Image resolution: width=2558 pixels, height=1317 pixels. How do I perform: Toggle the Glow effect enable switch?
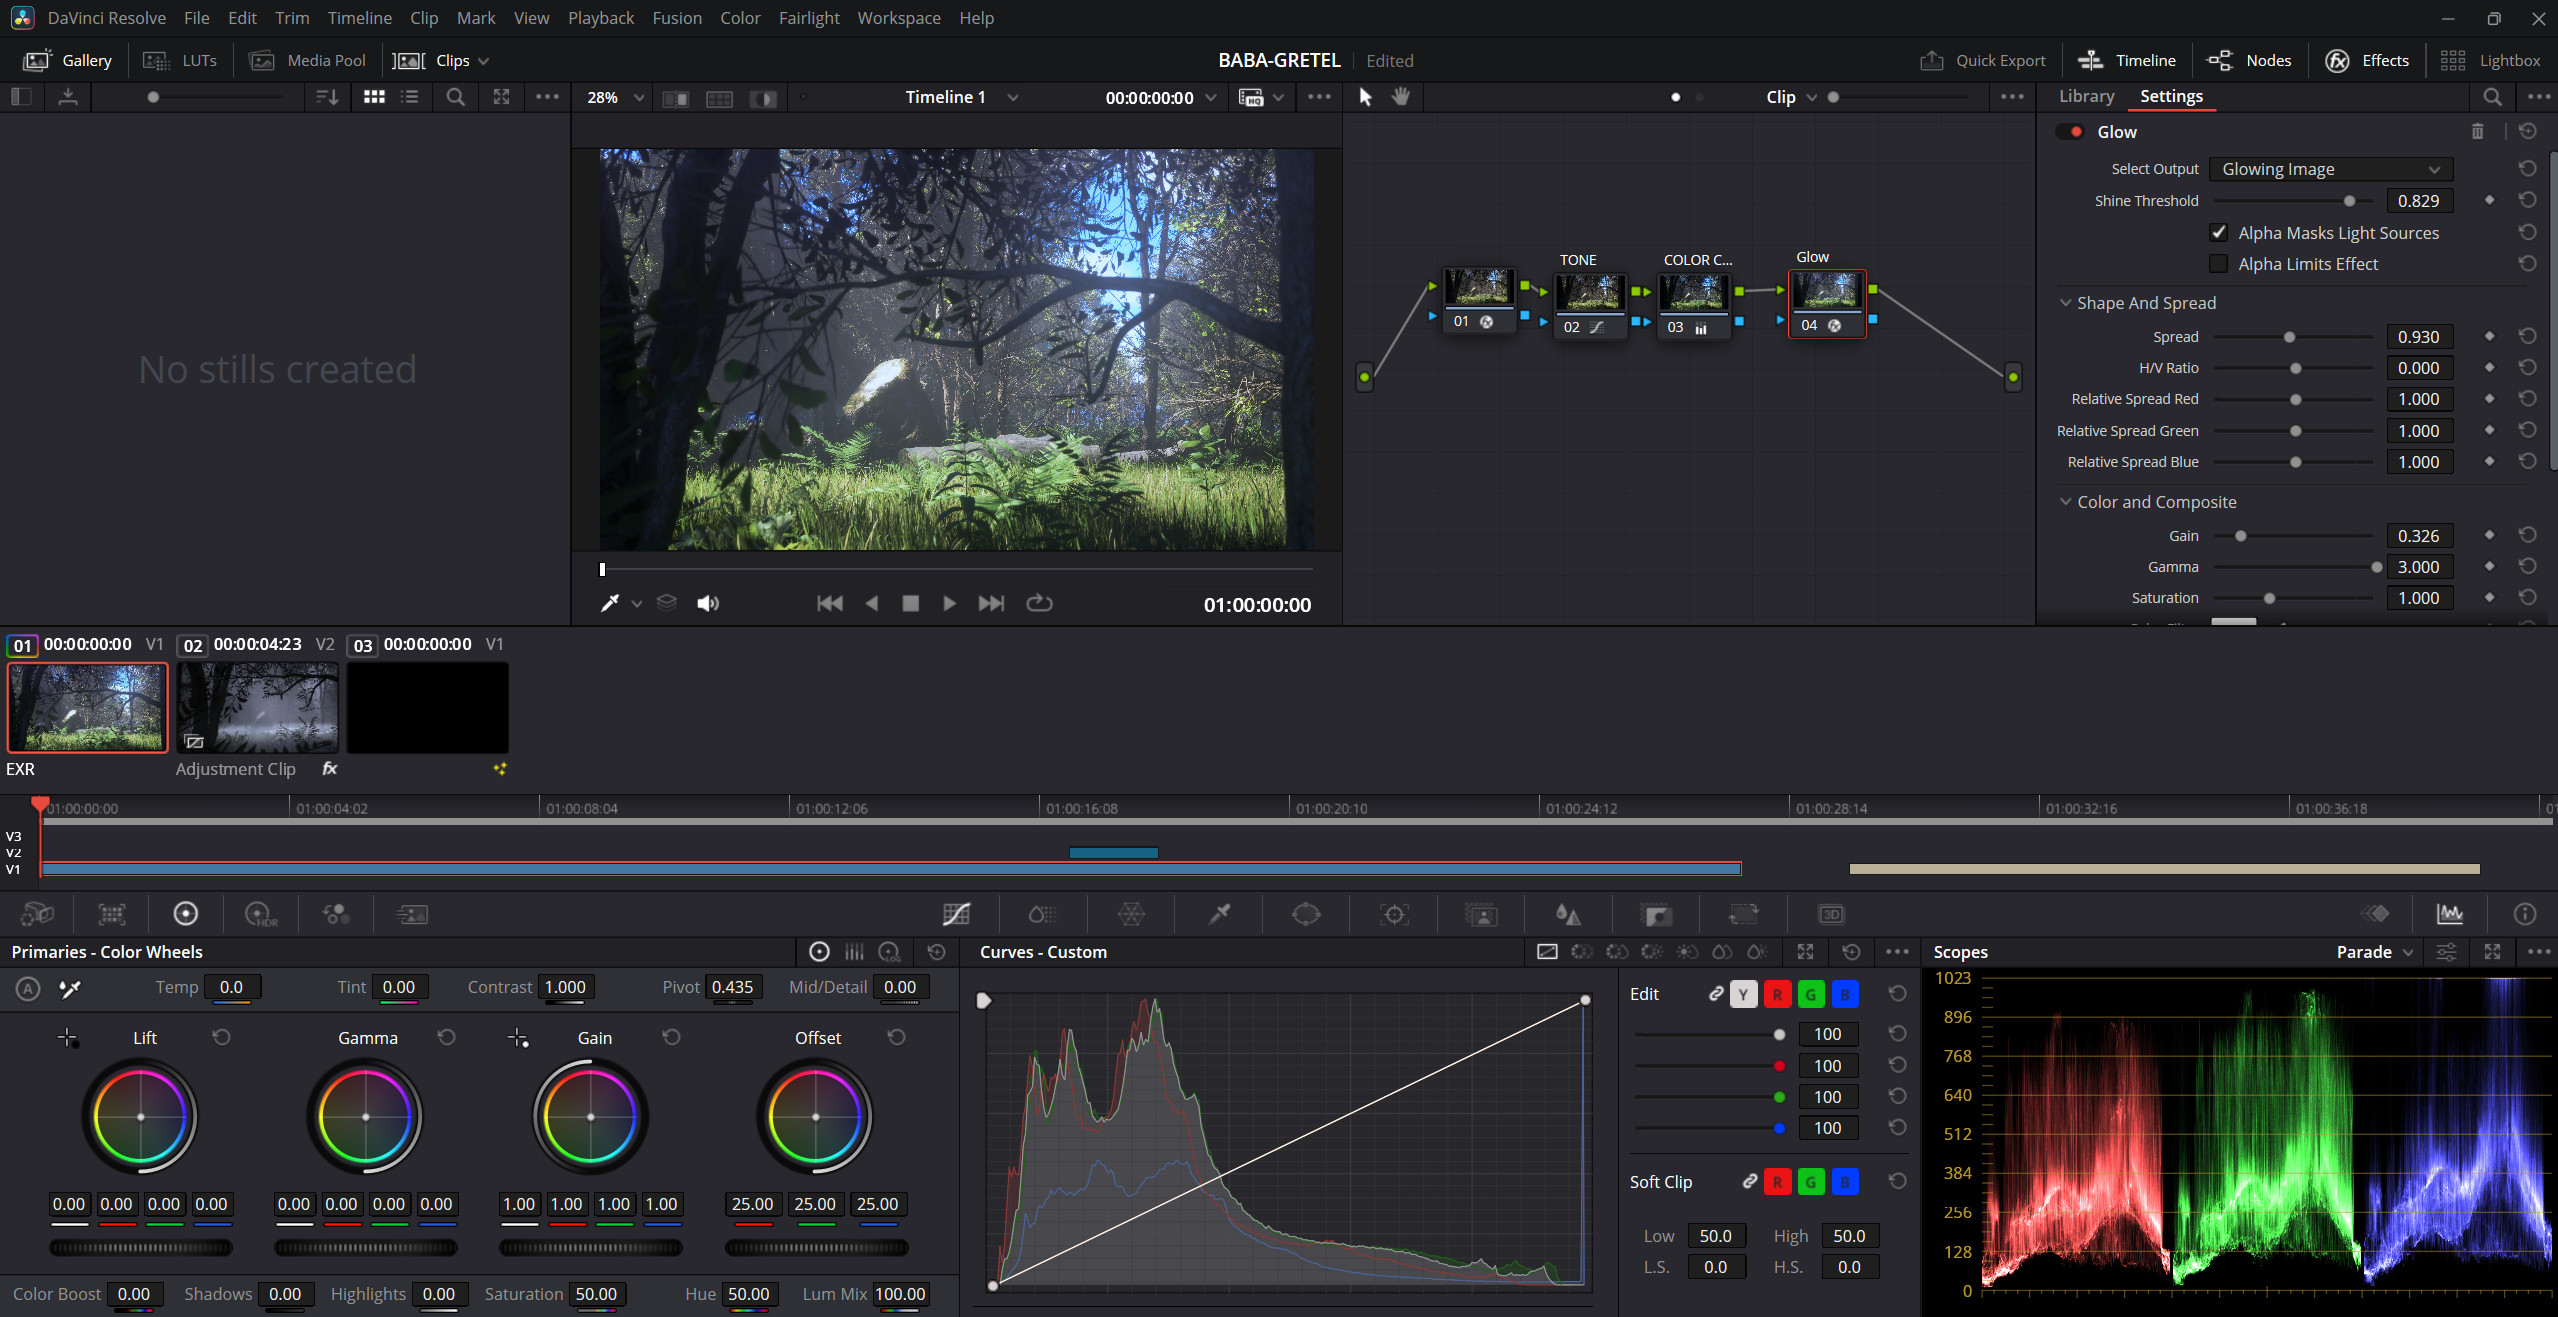2071,132
